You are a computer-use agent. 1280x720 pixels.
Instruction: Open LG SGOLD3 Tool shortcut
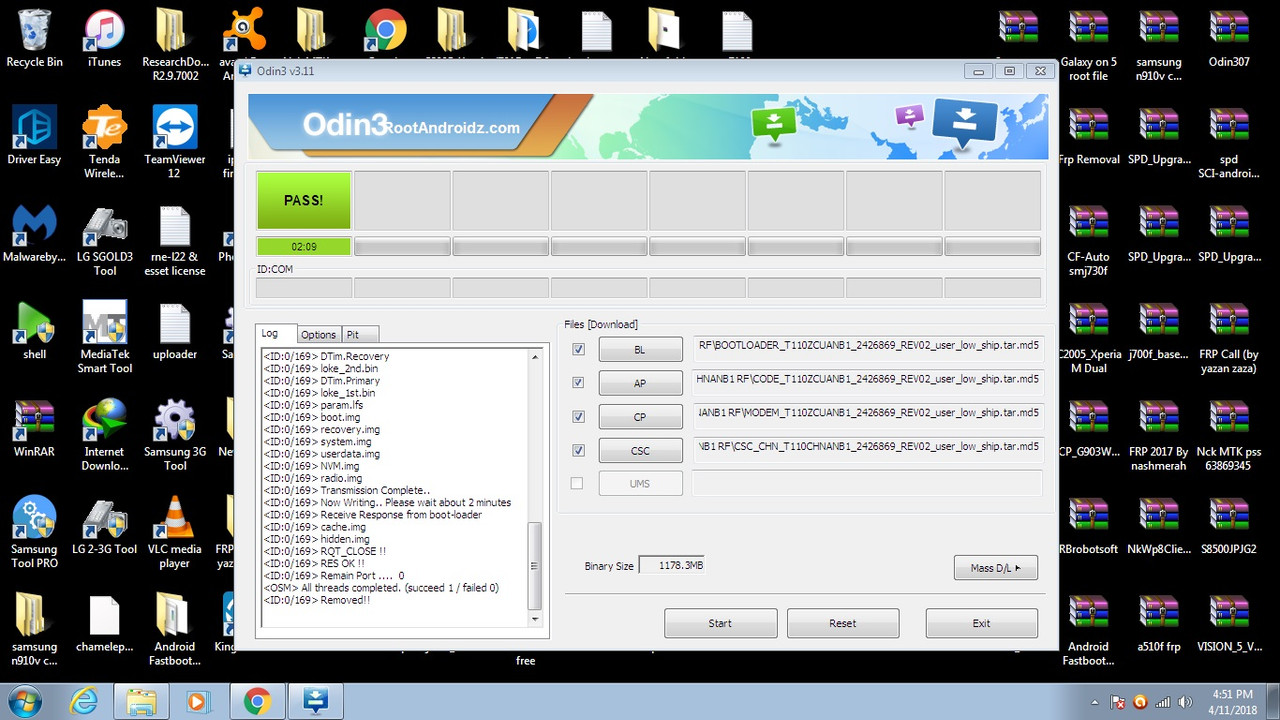click(x=104, y=240)
